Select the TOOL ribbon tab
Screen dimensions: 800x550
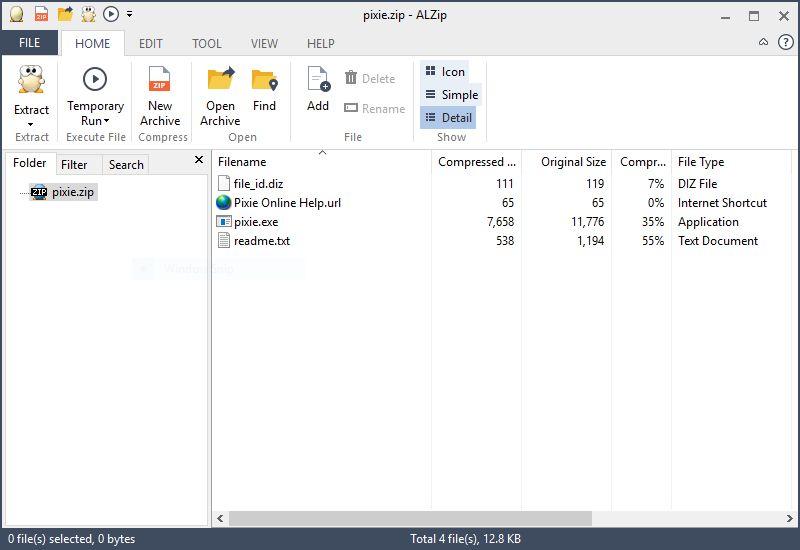click(x=207, y=43)
